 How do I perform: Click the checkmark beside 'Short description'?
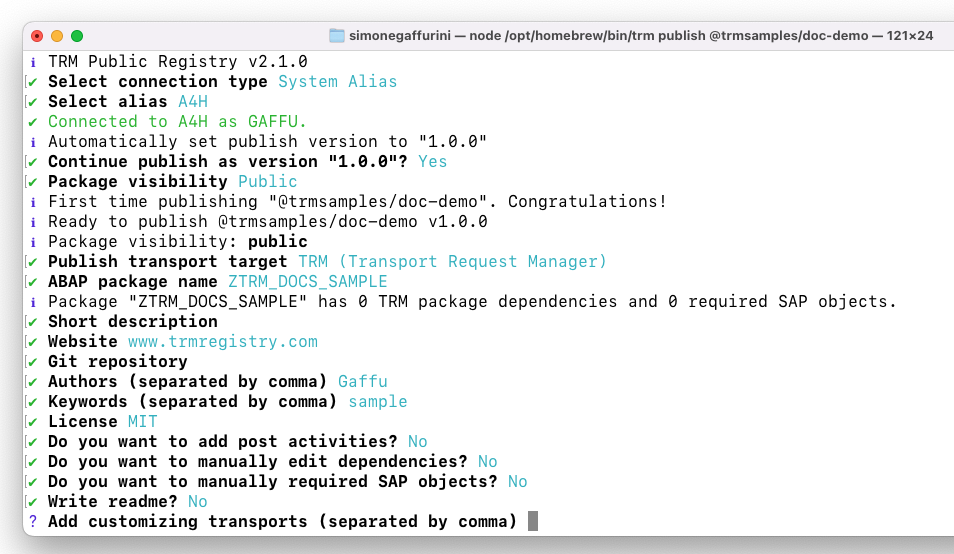tap(33, 322)
